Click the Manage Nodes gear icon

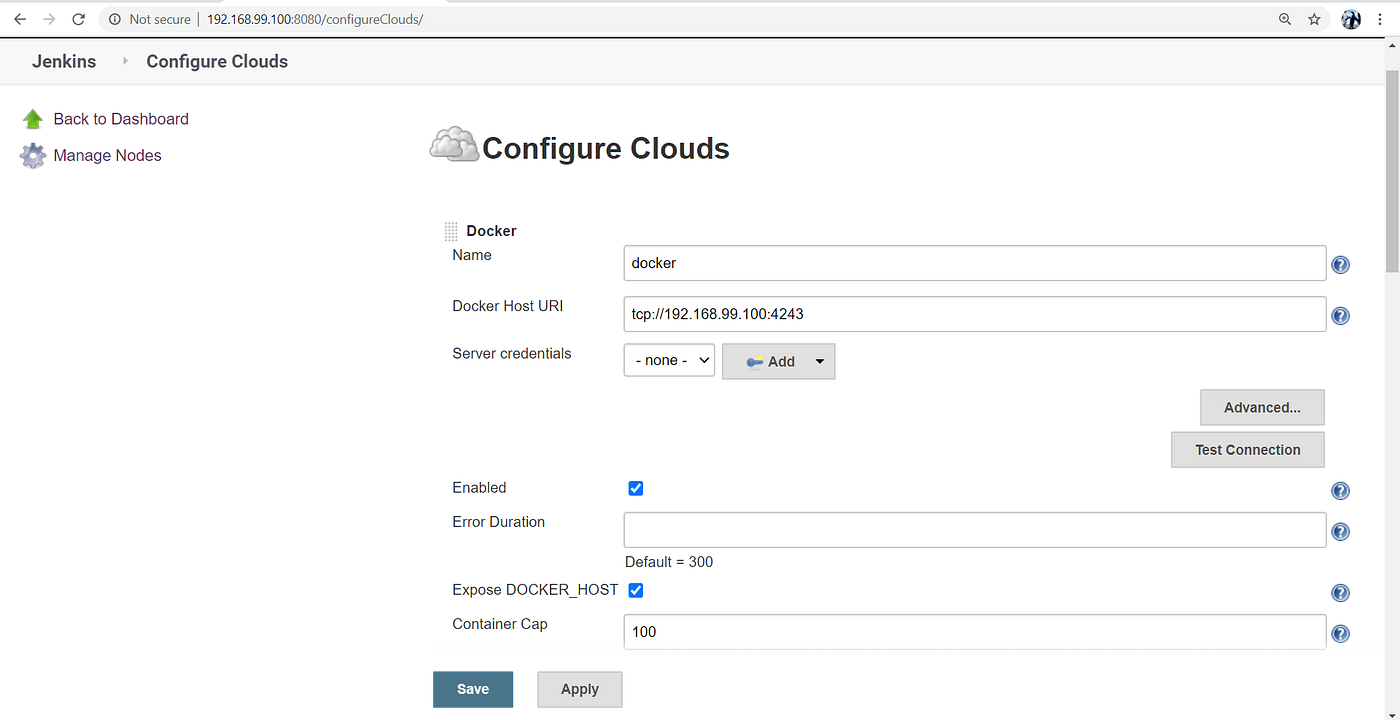[33, 156]
